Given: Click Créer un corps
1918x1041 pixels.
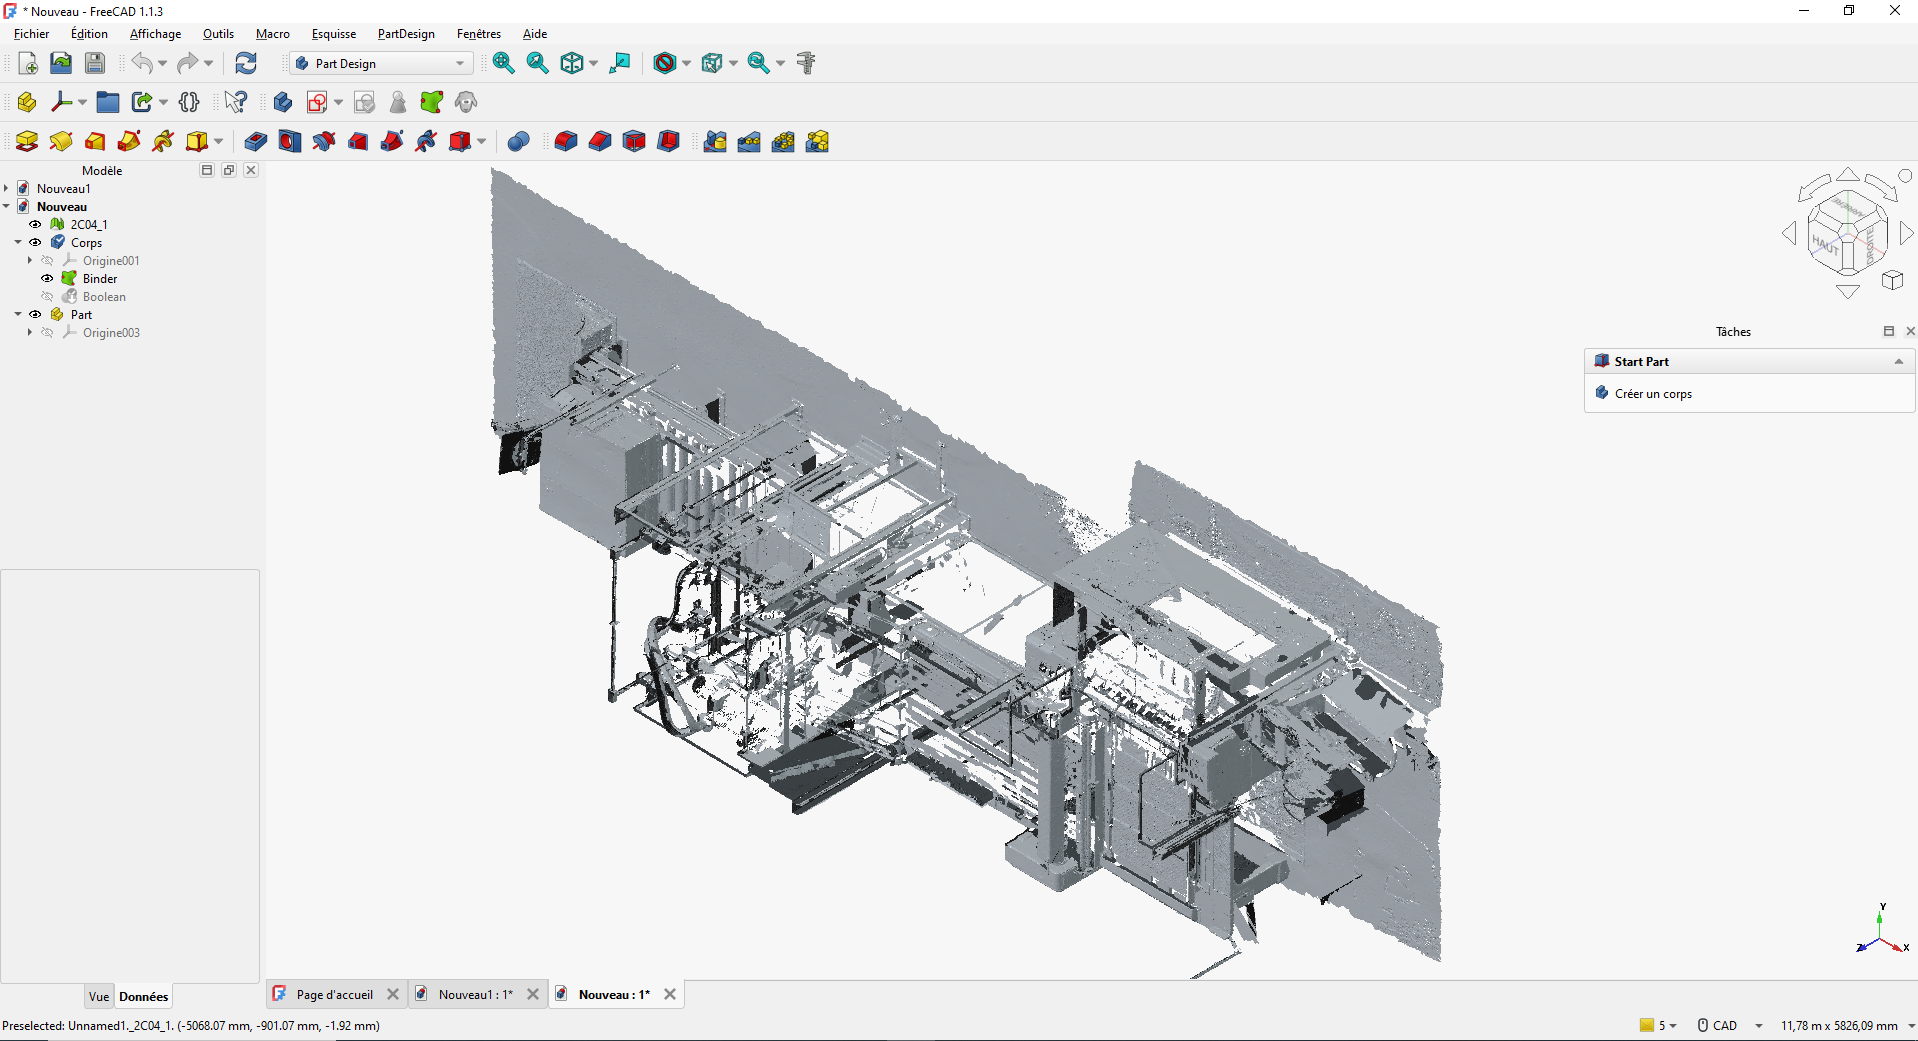Looking at the screenshot, I should [x=1653, y=394].
